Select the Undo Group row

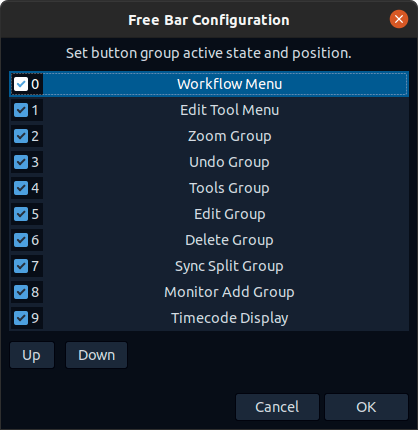tap(209, 162)
